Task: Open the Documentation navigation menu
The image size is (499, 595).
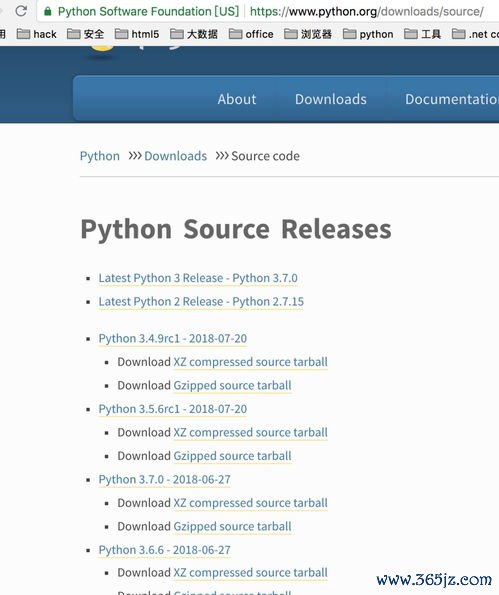Action: (452, 99)
